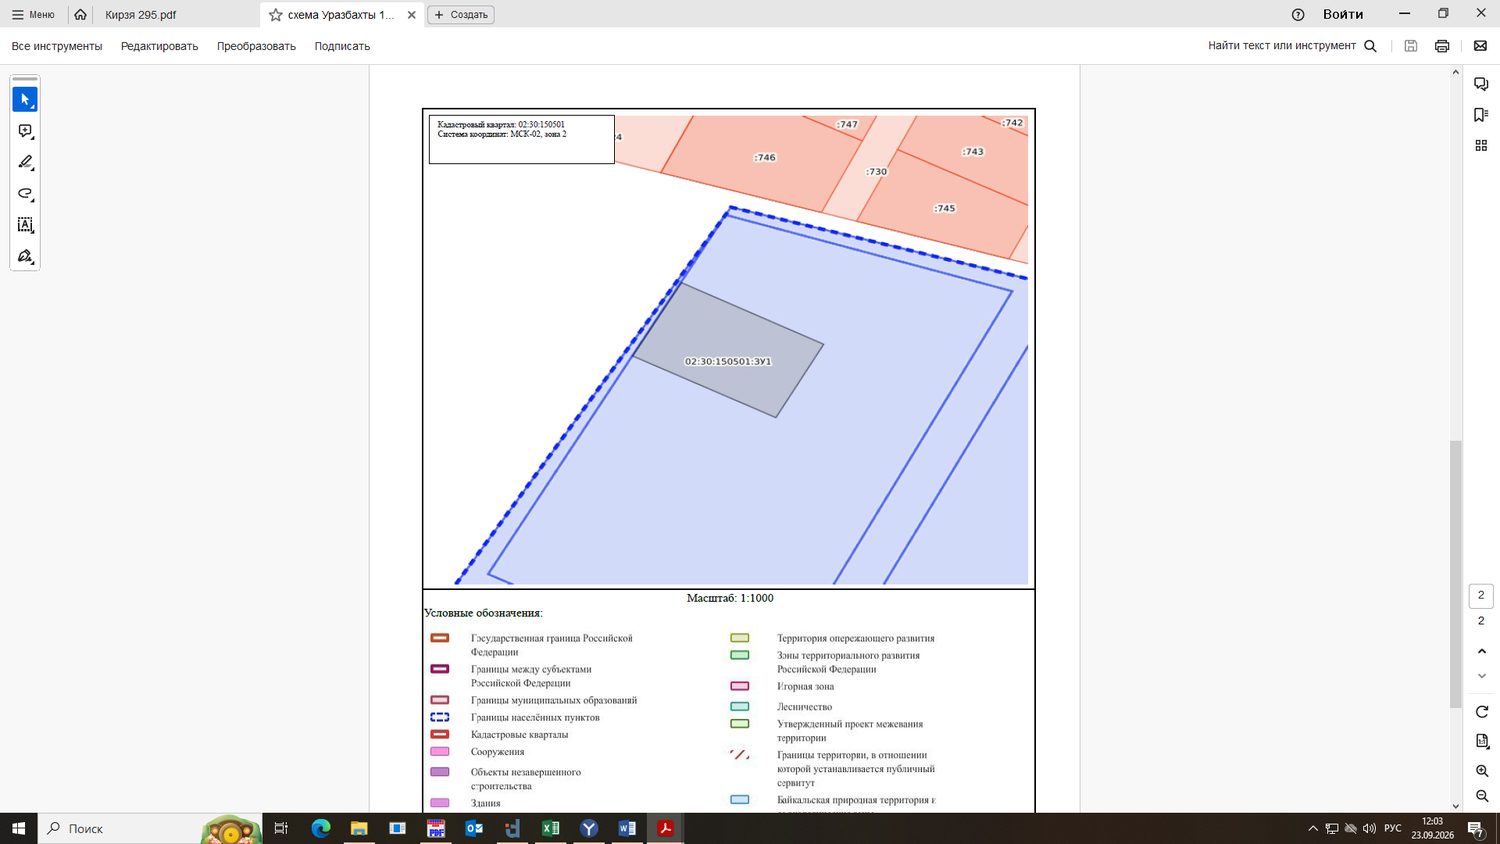Open the page display settings icon
Viewport: 1500px width, 844px height.
coord(1482,741)
